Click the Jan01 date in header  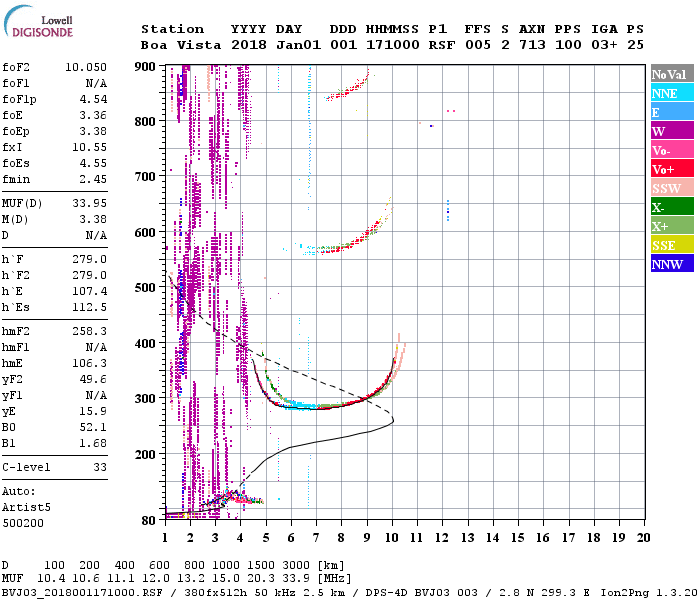(x=298, y=45)
